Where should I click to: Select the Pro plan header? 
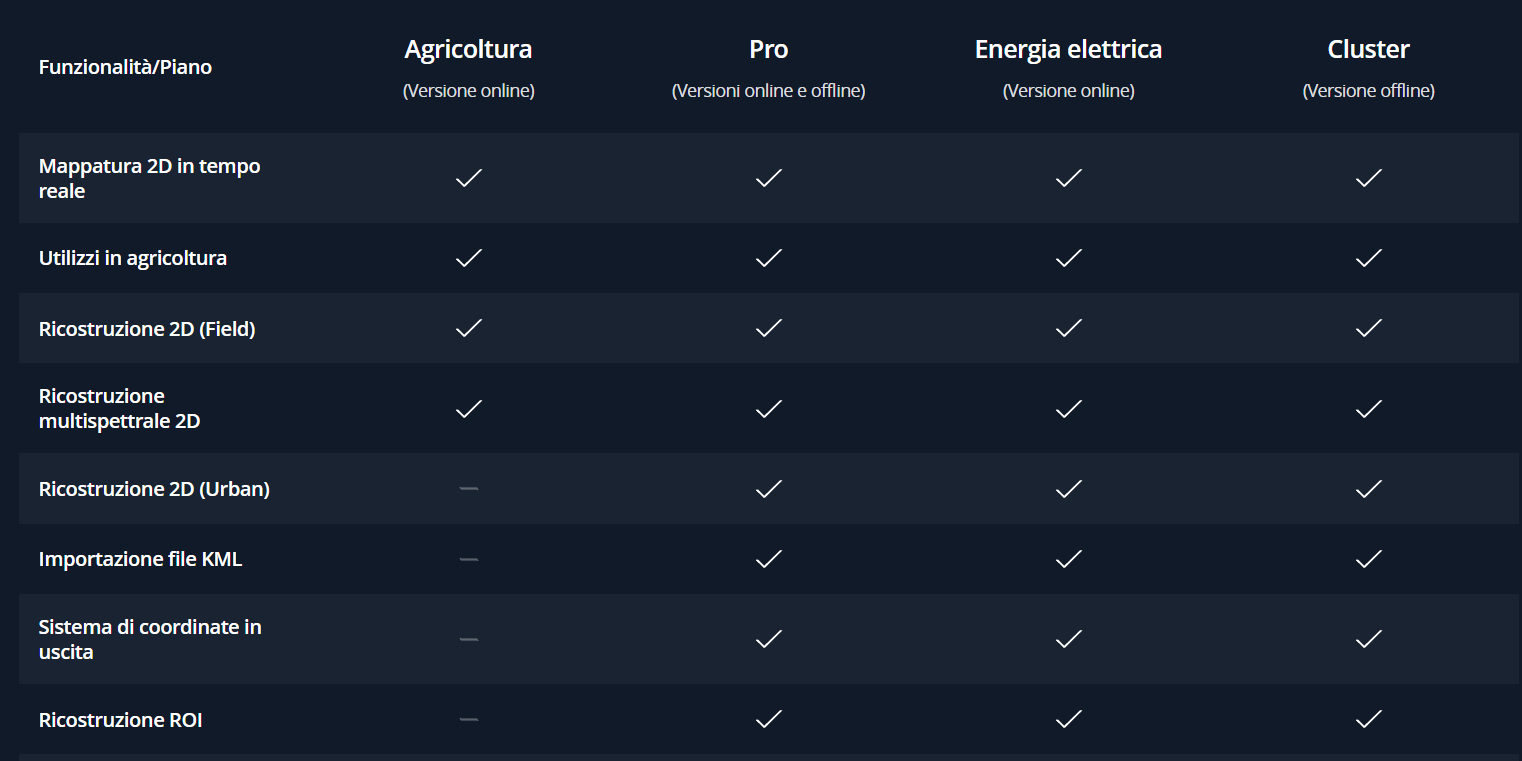(x=768, y=49)
